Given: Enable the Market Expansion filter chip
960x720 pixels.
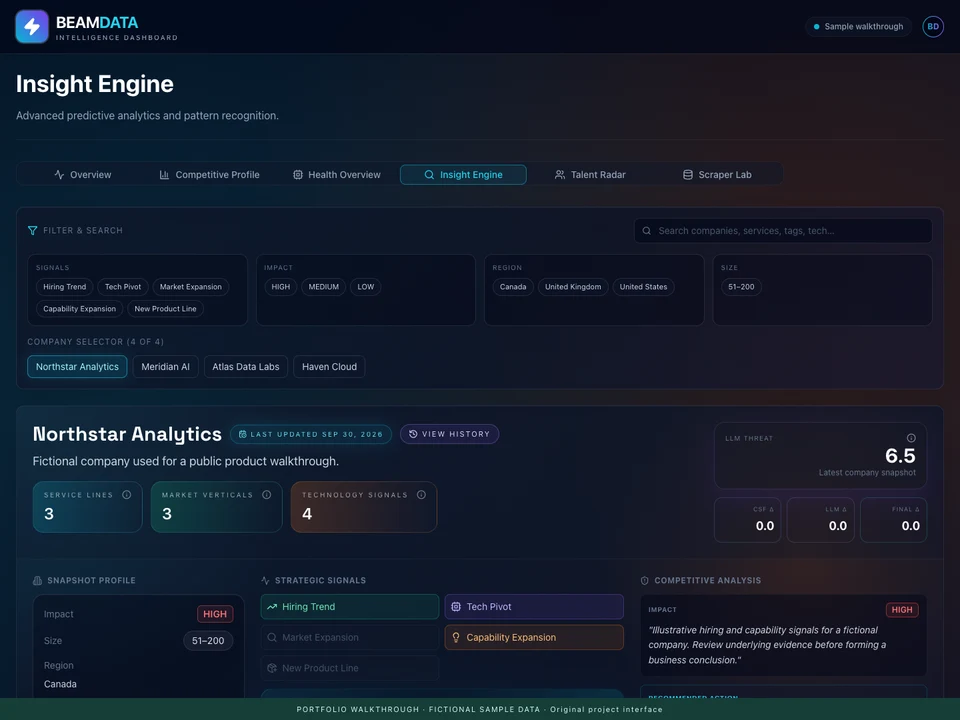Looking at the screenshot, I should 190,287.
